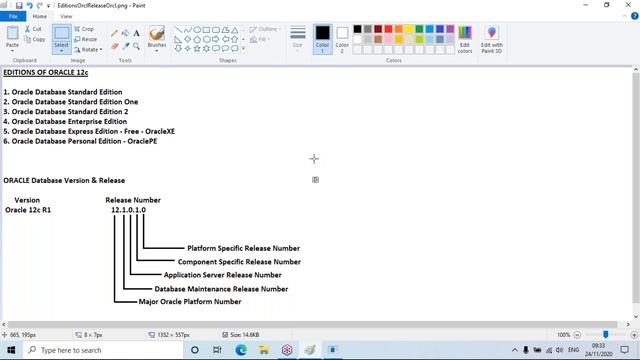Choose the Oval shape

[197, 30]
